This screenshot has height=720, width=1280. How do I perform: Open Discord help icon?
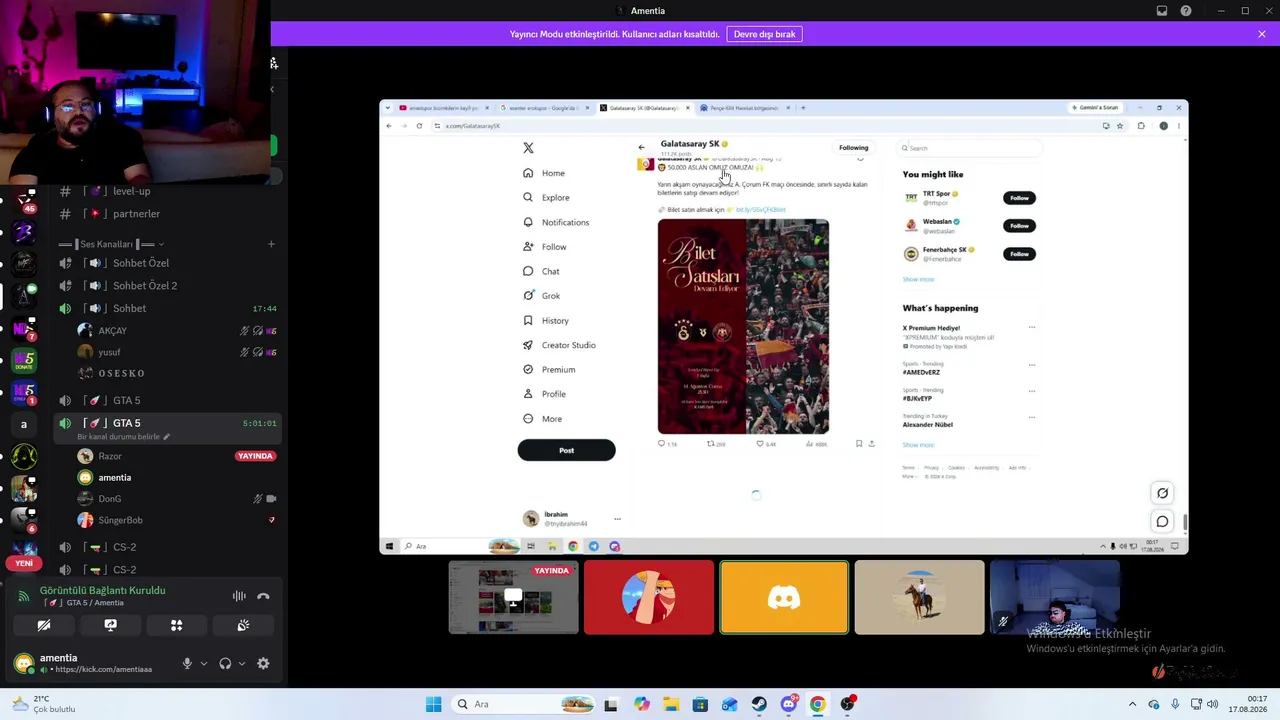tap(1186, 11)
